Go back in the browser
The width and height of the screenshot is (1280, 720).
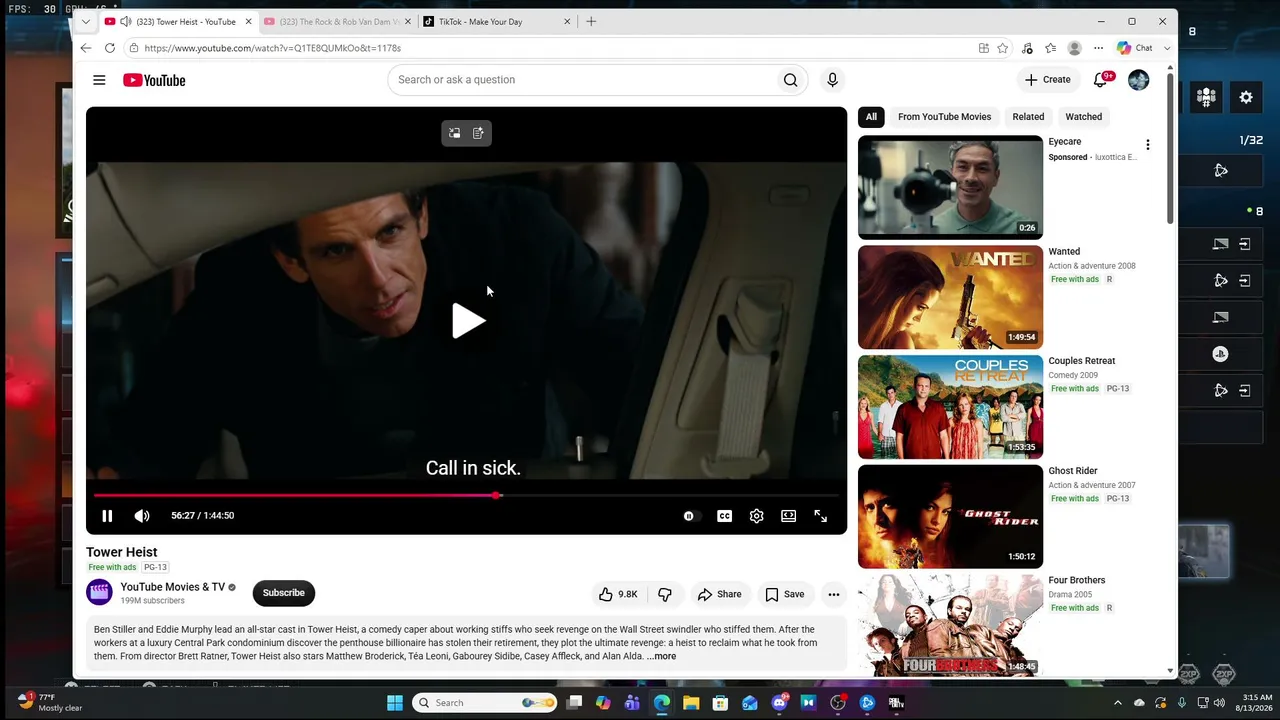86,48
